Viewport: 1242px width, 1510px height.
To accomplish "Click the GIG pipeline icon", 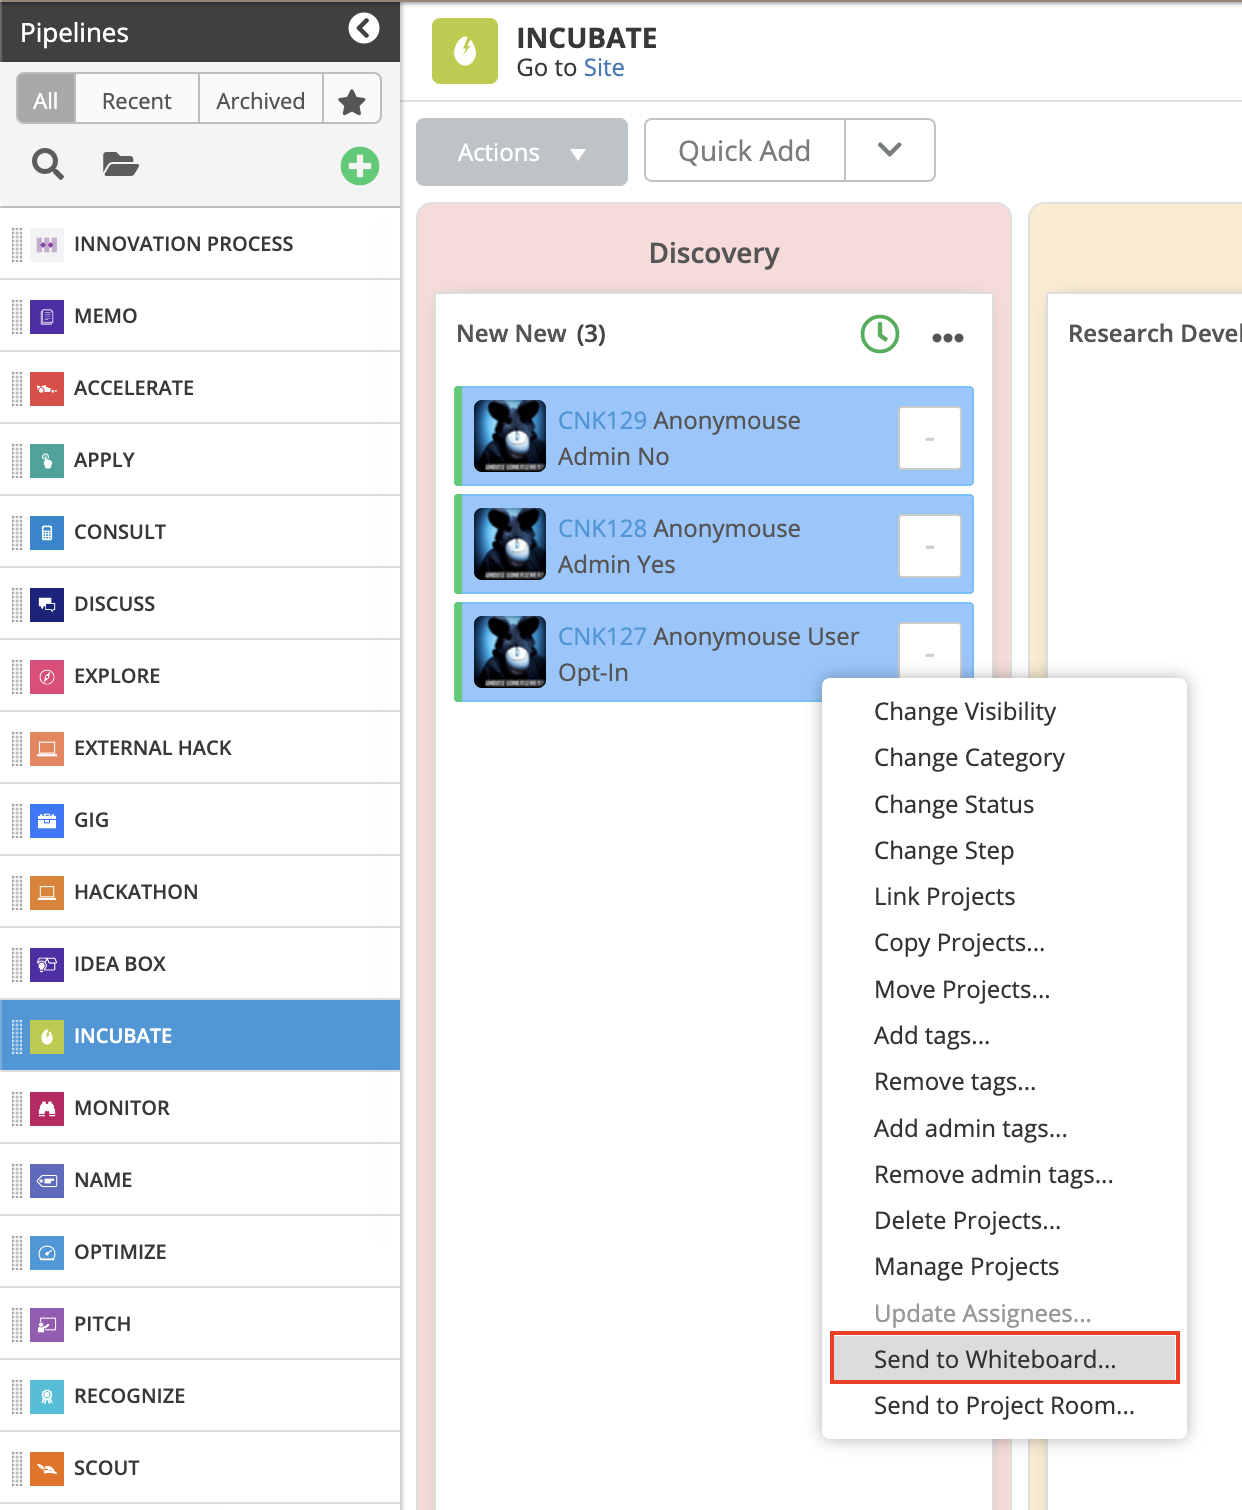I will (47, 820).
